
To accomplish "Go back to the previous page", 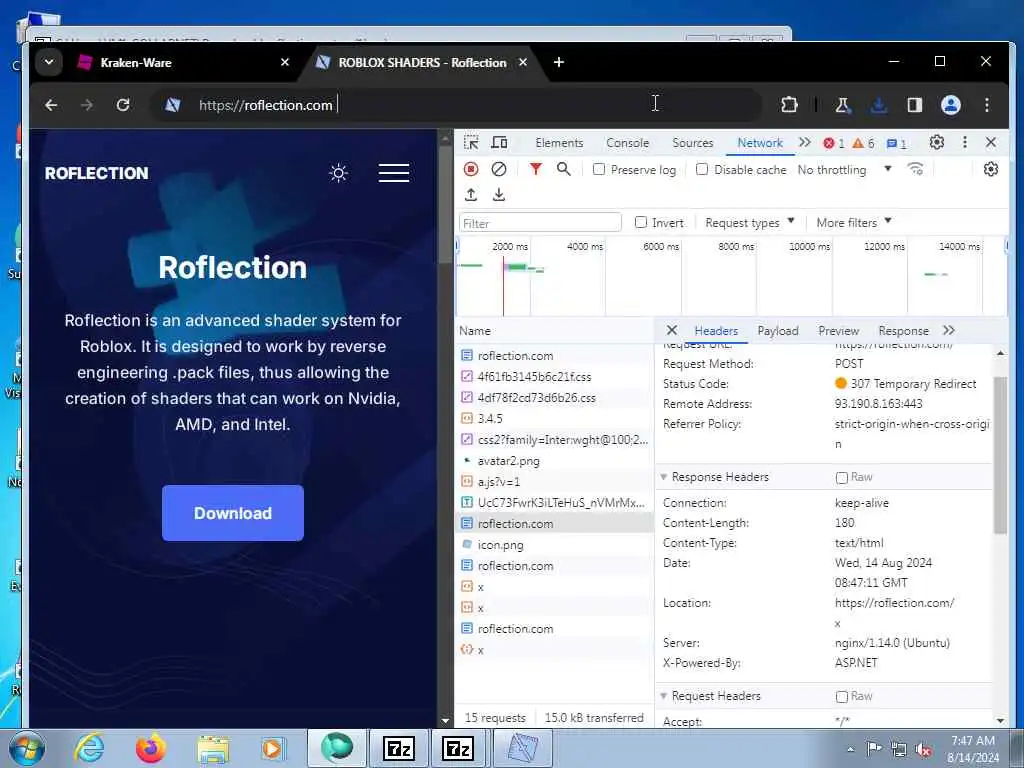I will point(51,104).
